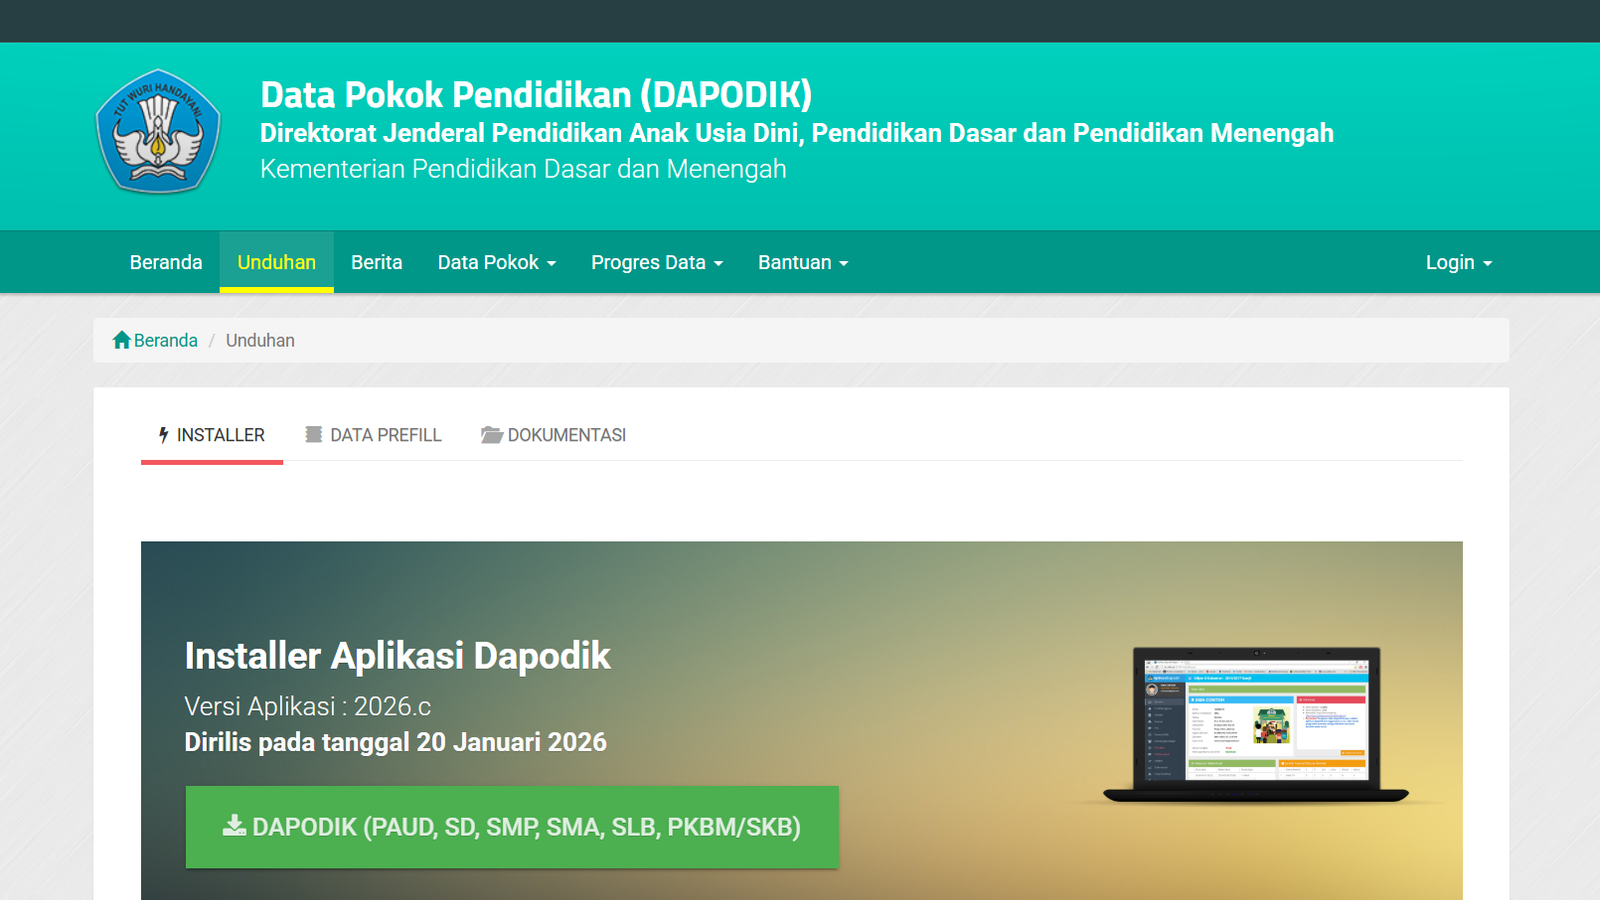Select Beranda in the navigation bar
Screen dimensions: 1600x900
[x=166, y=261]
